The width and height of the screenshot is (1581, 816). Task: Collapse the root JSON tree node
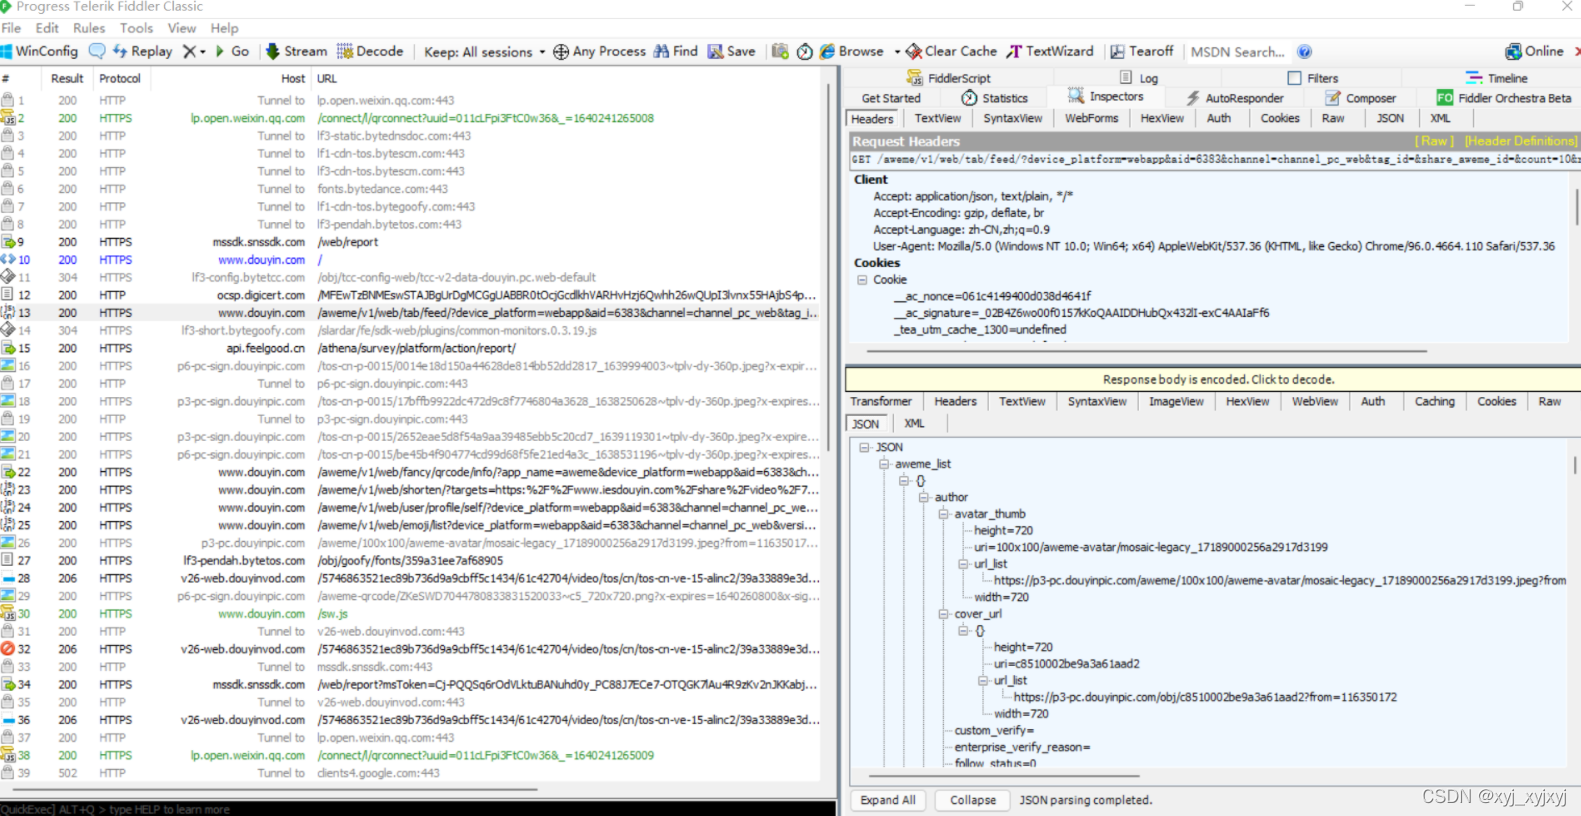coord(864,447)
